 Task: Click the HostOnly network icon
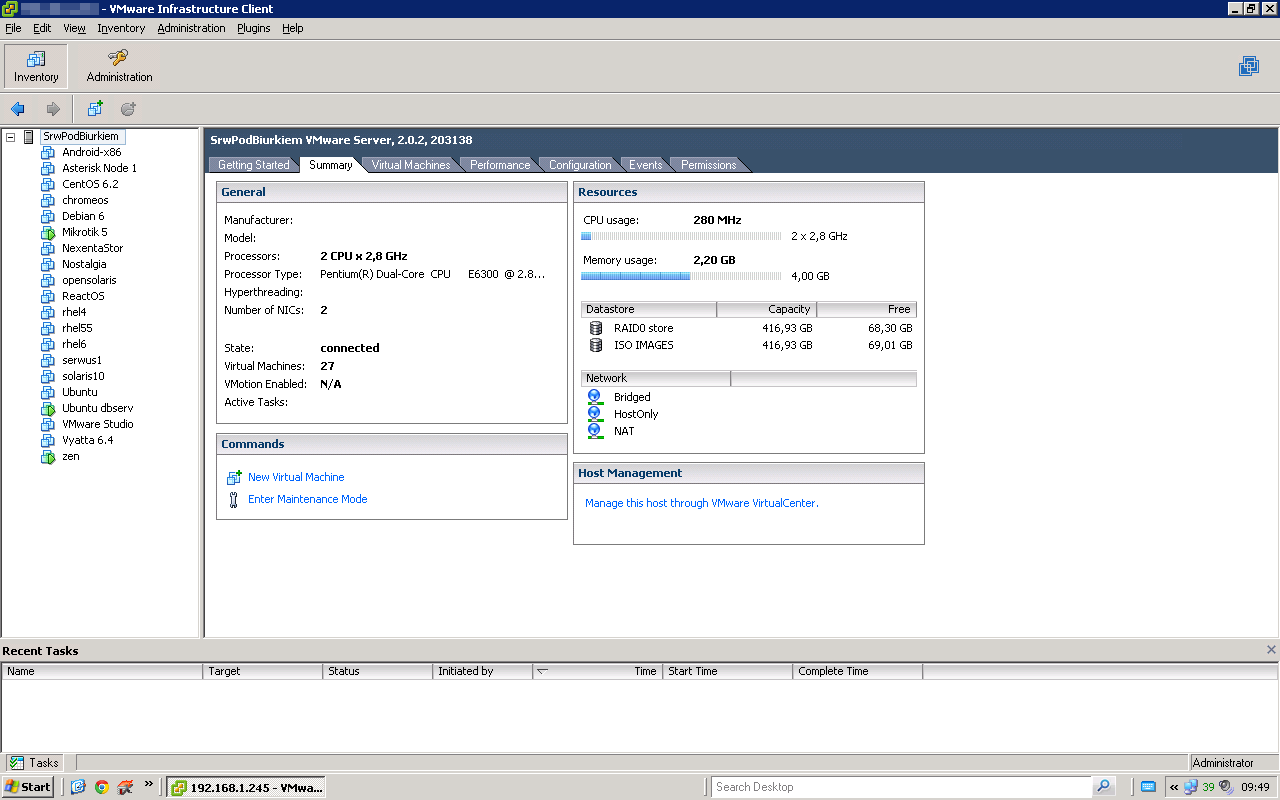point(595,414)
